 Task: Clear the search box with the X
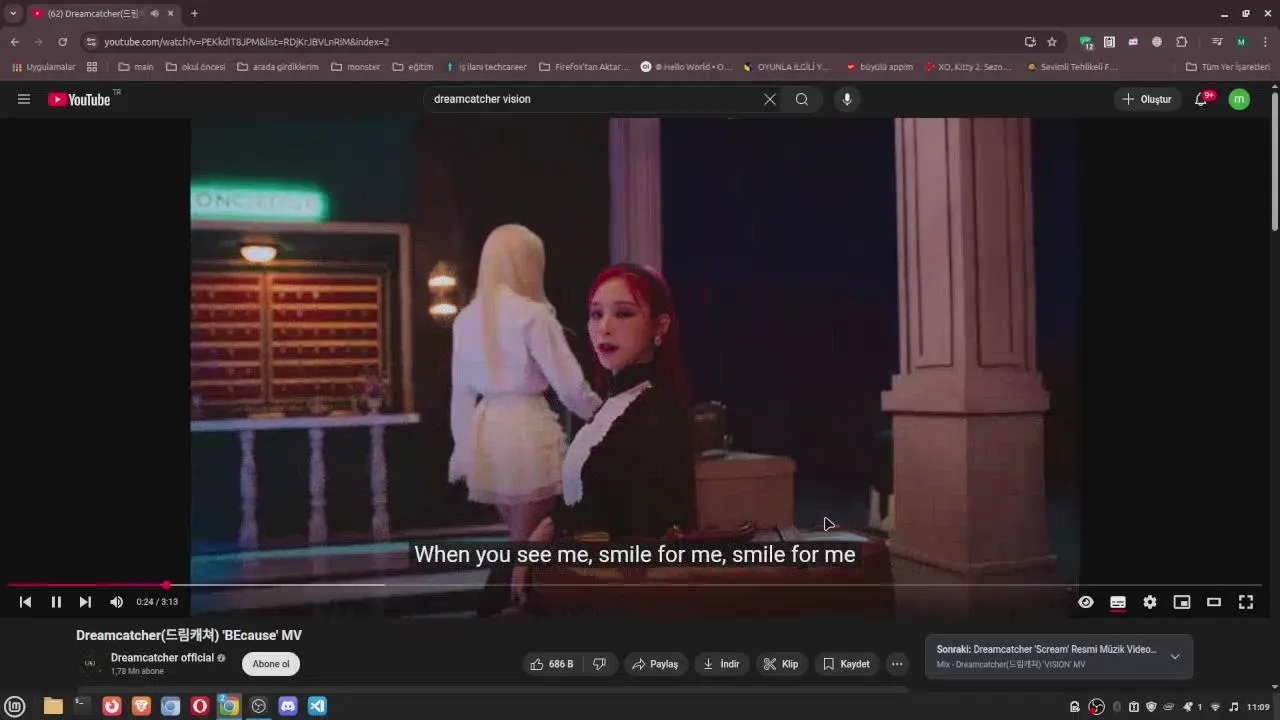pos(770,99)
